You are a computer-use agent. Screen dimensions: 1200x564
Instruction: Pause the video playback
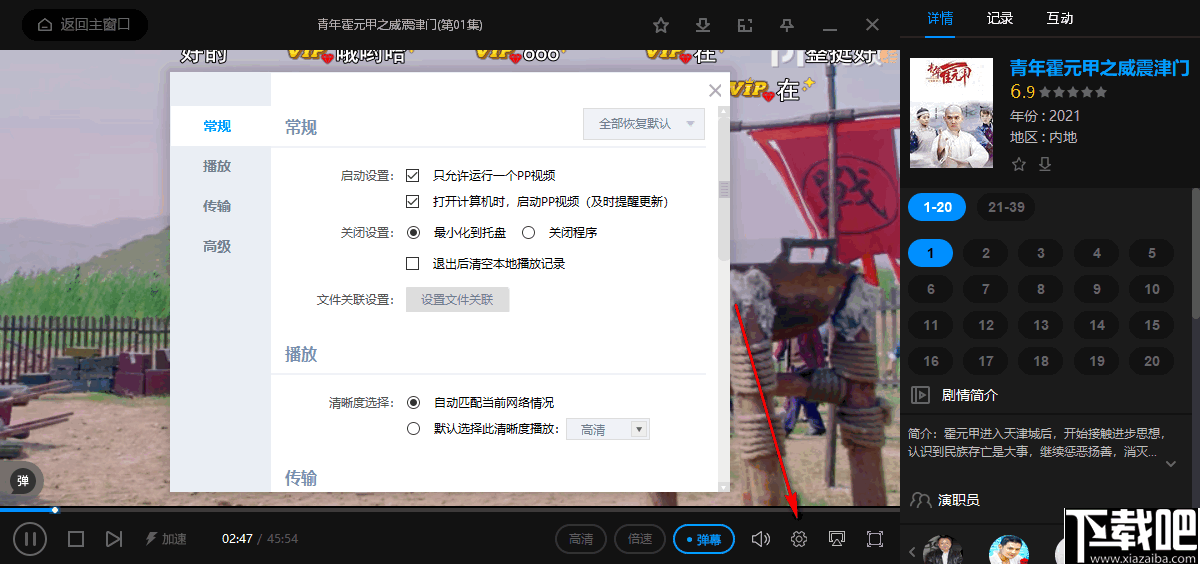[30, 539]
